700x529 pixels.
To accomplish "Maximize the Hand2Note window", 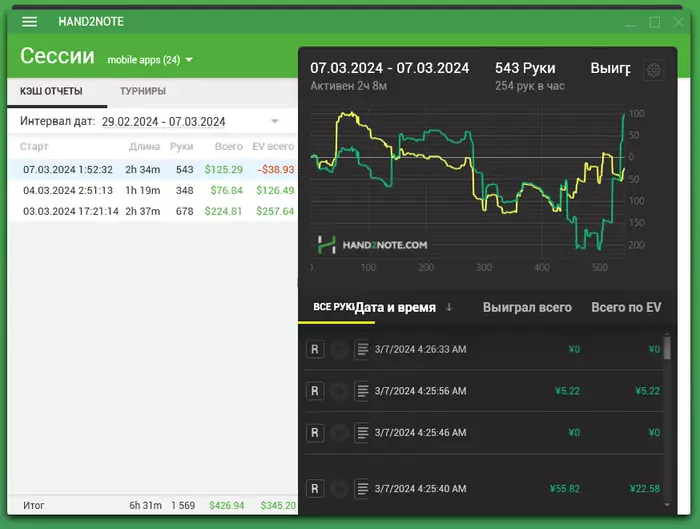I will pos(654,22).
